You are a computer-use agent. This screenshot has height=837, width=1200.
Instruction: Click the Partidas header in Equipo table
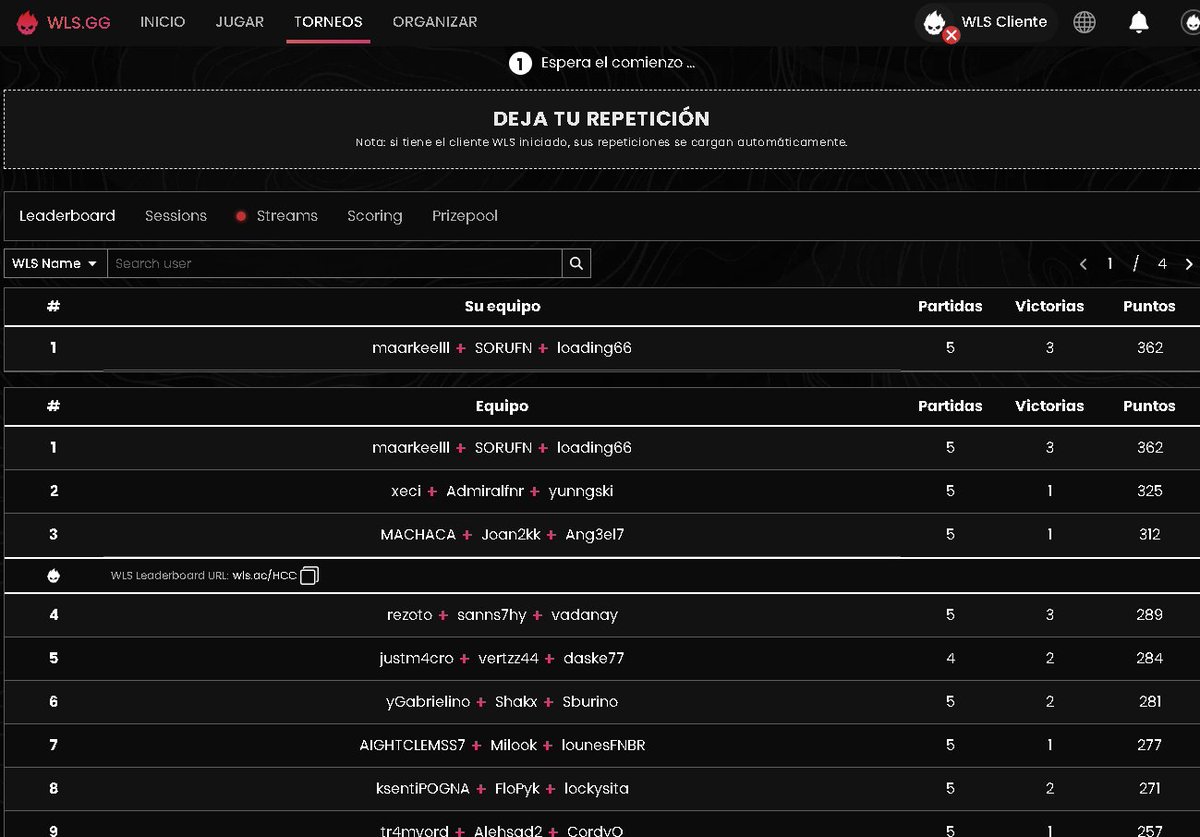click(x=950, y=406)
